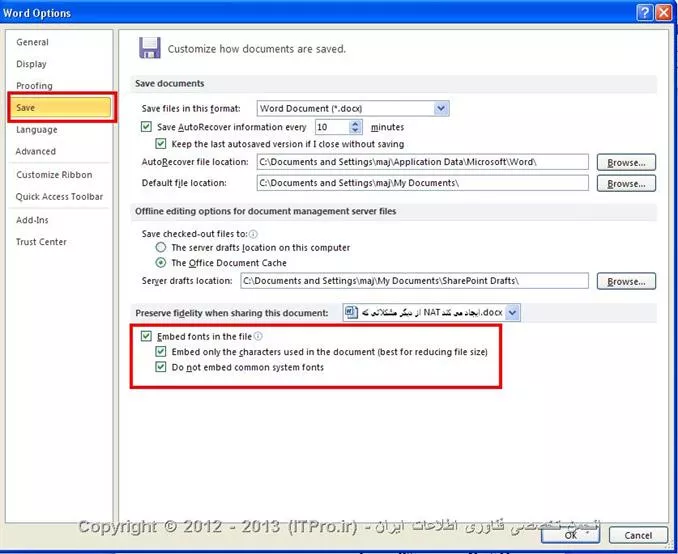Browse for Default file location
The width and height of the screenshot is (678, 554).
626,184
